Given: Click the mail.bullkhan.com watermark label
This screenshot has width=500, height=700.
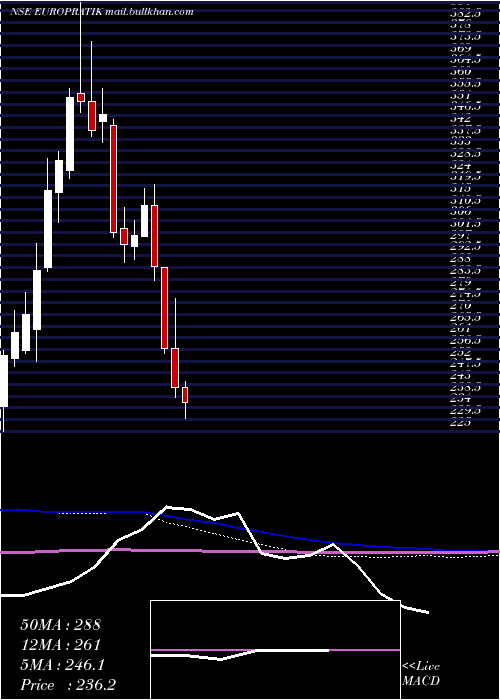Looking at the screenshot, I should (x=150, y=12).
